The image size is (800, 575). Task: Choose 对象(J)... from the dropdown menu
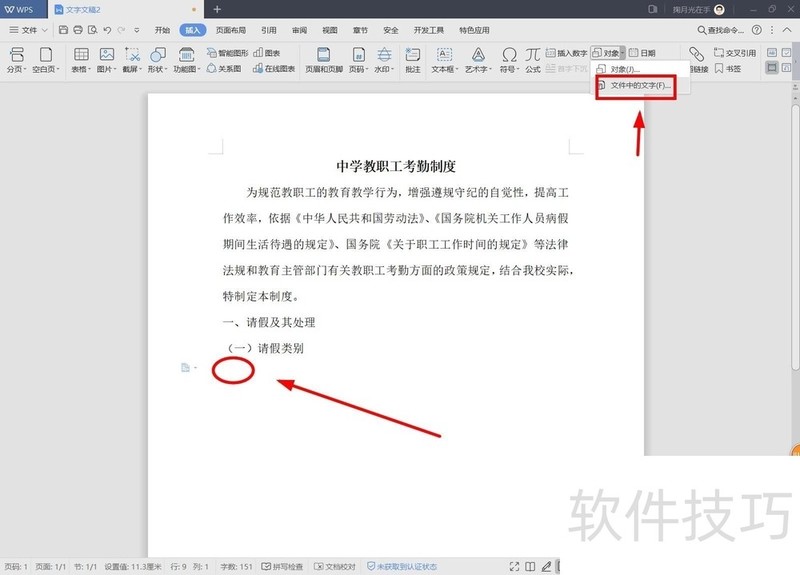[x=640, y=69]
